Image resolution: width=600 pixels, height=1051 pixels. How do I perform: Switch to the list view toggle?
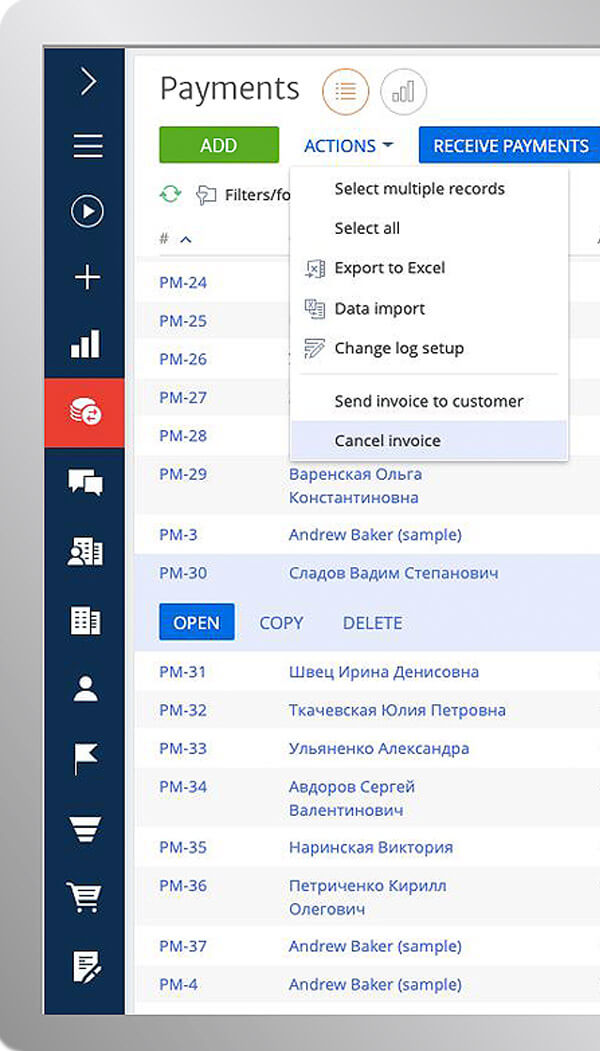click(345, 92)
